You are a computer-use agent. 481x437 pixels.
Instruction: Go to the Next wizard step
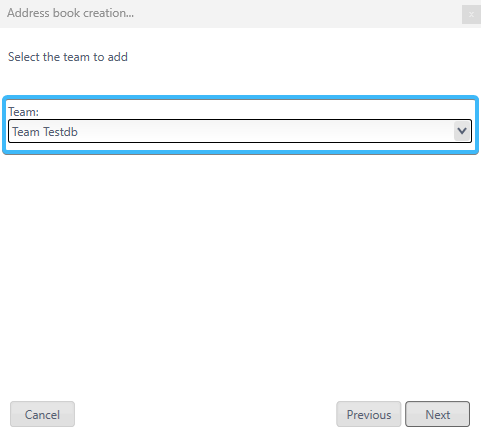click(x=437, y=414)
